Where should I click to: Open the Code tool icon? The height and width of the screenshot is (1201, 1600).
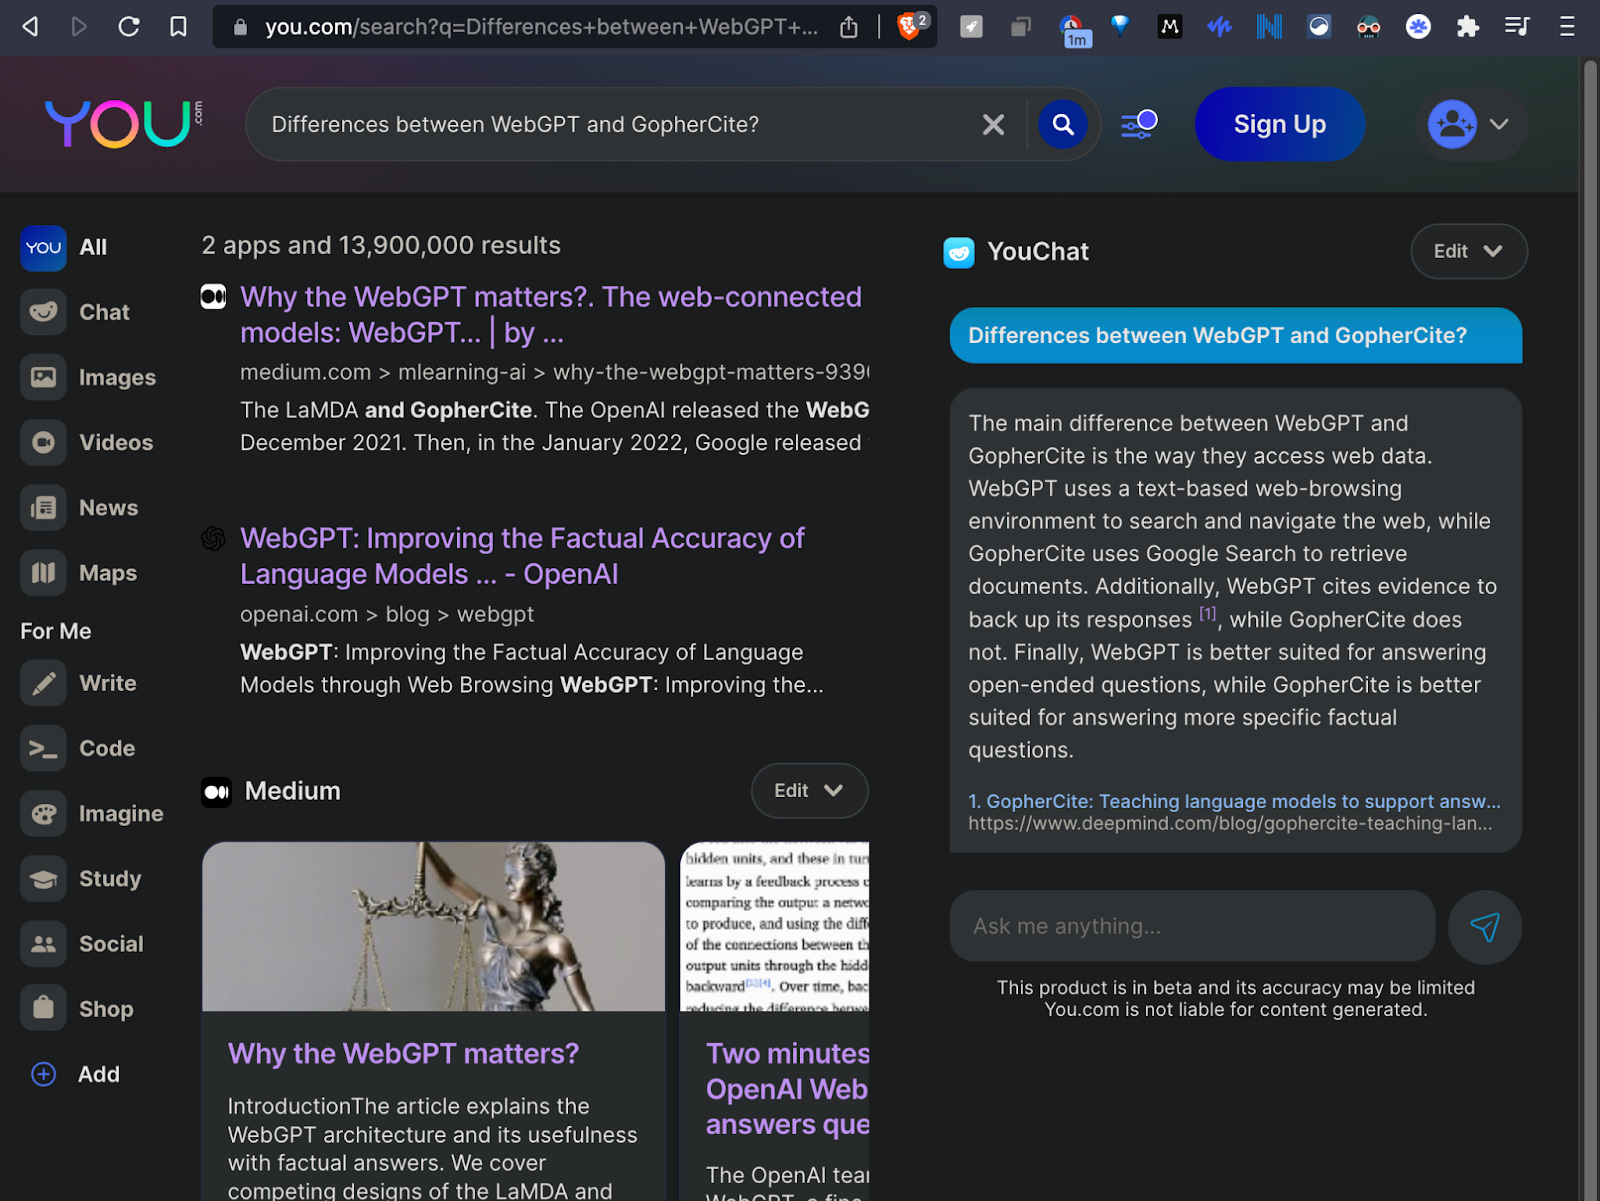(43, 748)
